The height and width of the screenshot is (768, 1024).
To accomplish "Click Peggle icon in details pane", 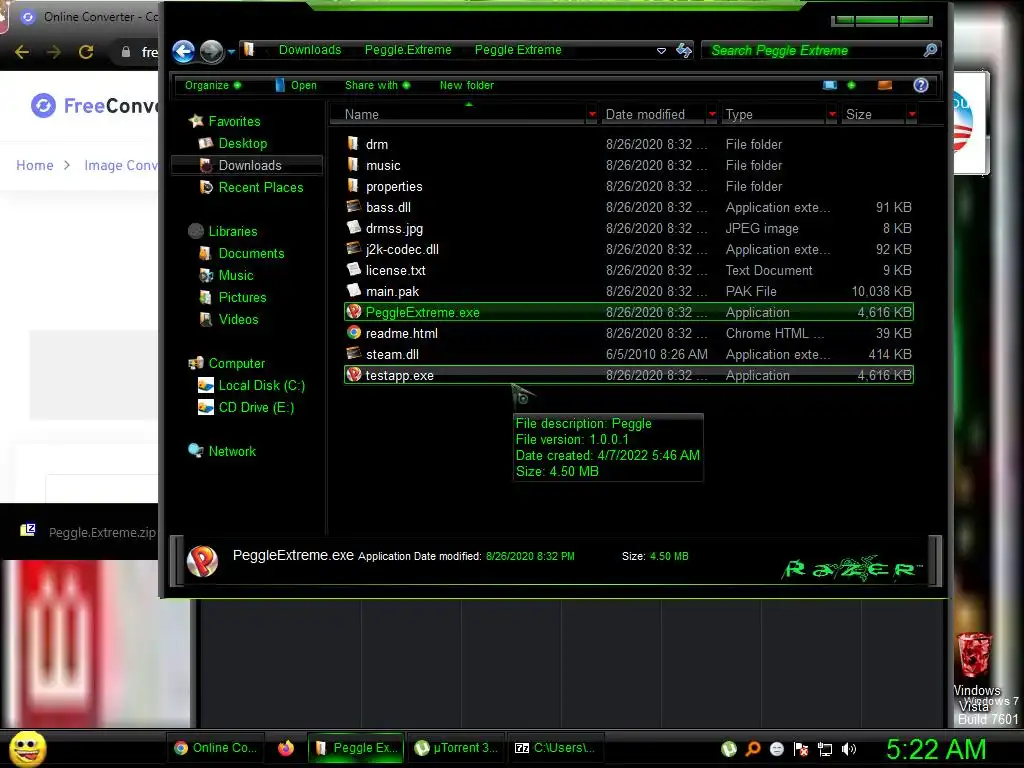I will pos(202,560).
